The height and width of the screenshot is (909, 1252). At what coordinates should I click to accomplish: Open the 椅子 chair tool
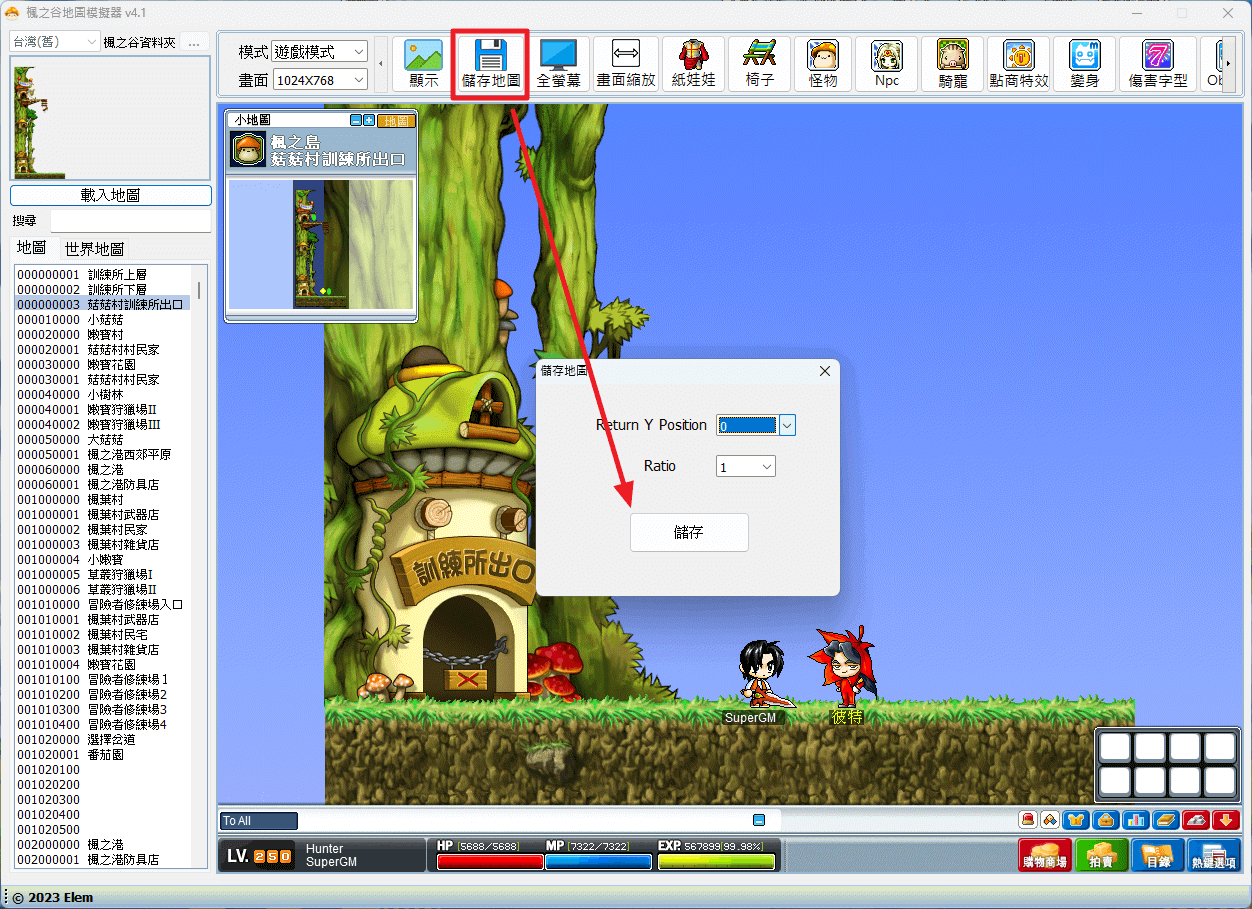[760, 64]
